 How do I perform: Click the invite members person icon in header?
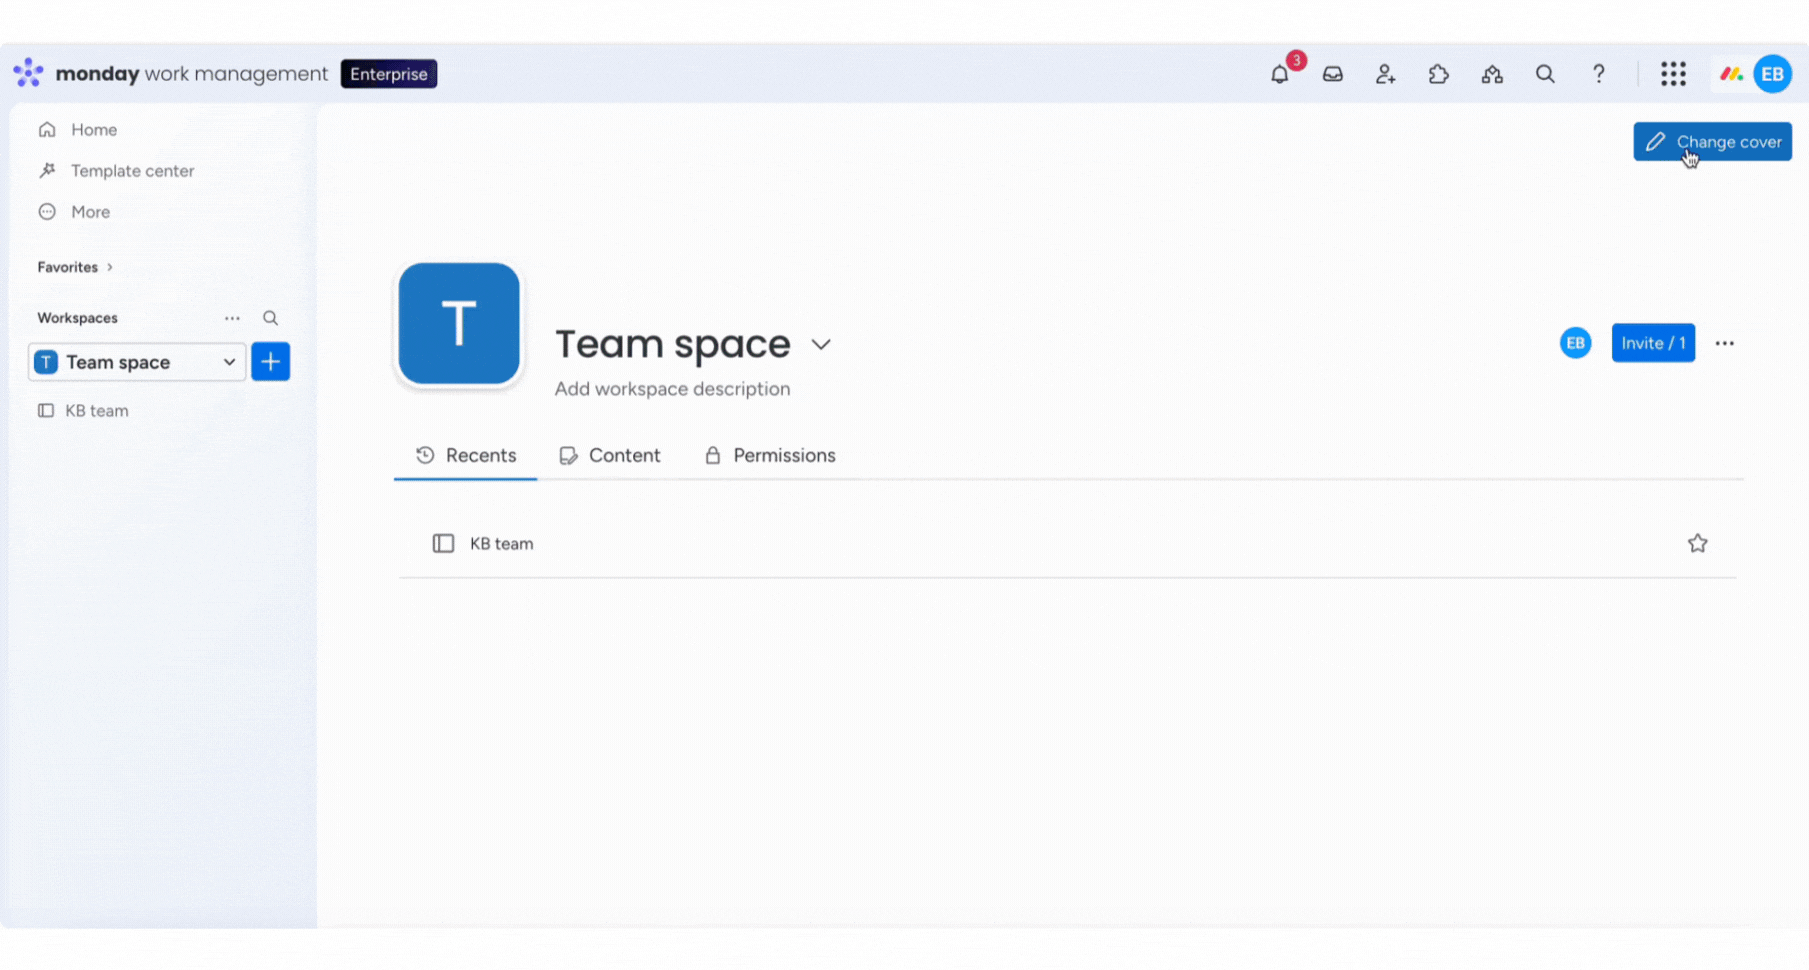click(x=1386, y=74)
